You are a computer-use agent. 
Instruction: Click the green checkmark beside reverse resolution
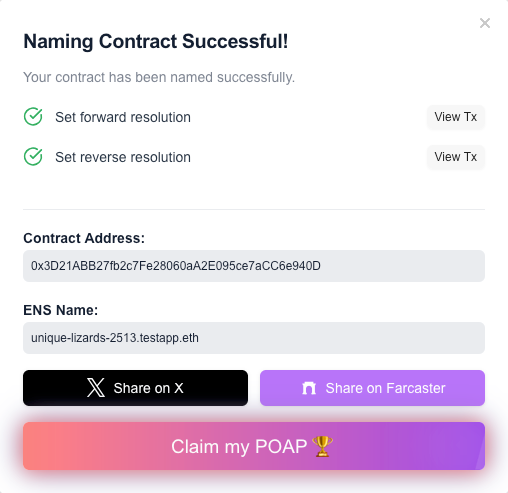click(33, 157)
